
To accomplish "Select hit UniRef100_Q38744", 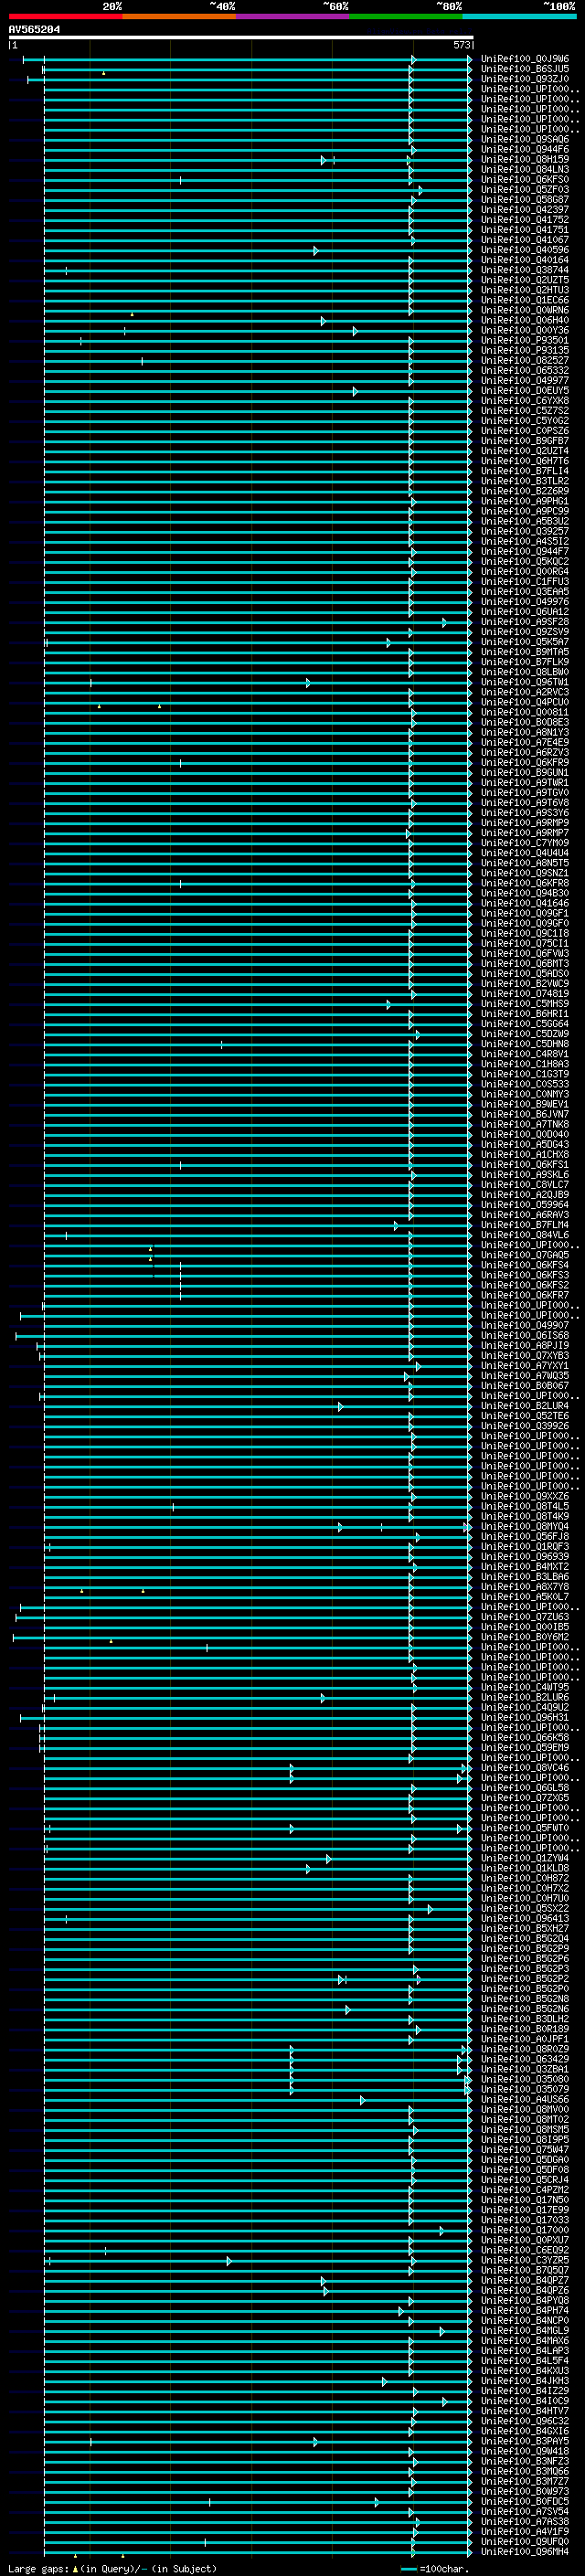I will tap(525, 270).
